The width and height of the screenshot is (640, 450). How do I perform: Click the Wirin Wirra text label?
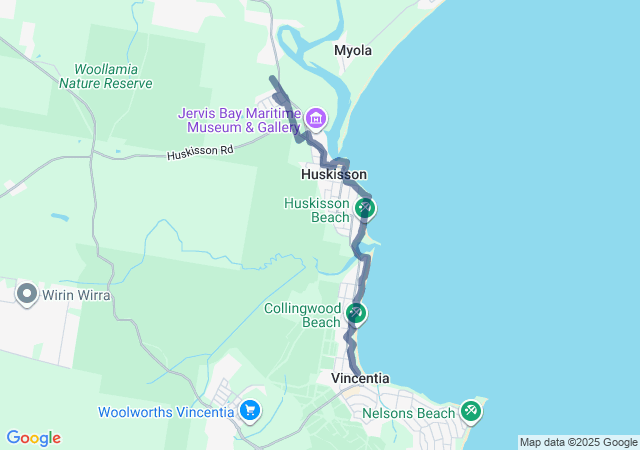76,295
